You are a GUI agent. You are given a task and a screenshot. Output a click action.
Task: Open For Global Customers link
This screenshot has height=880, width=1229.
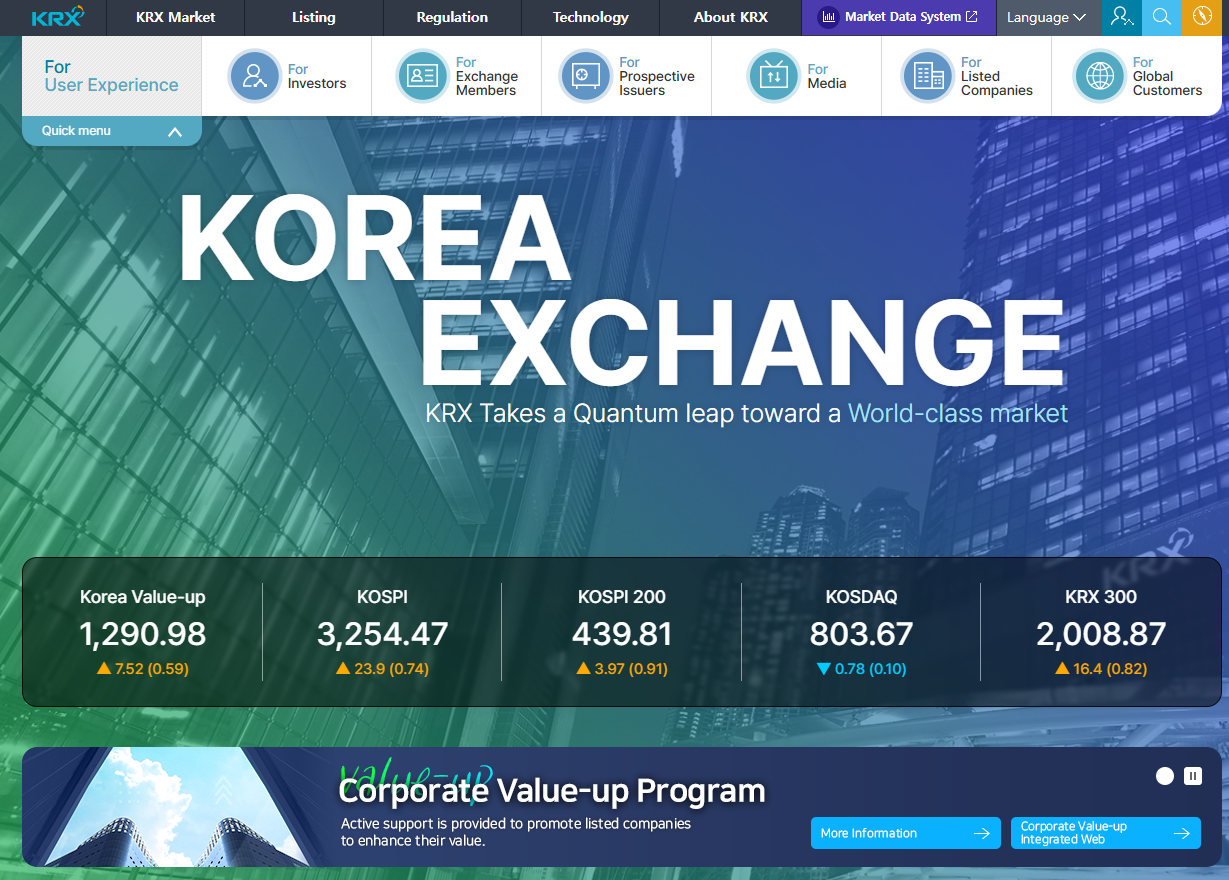(x=1167, y=76)
